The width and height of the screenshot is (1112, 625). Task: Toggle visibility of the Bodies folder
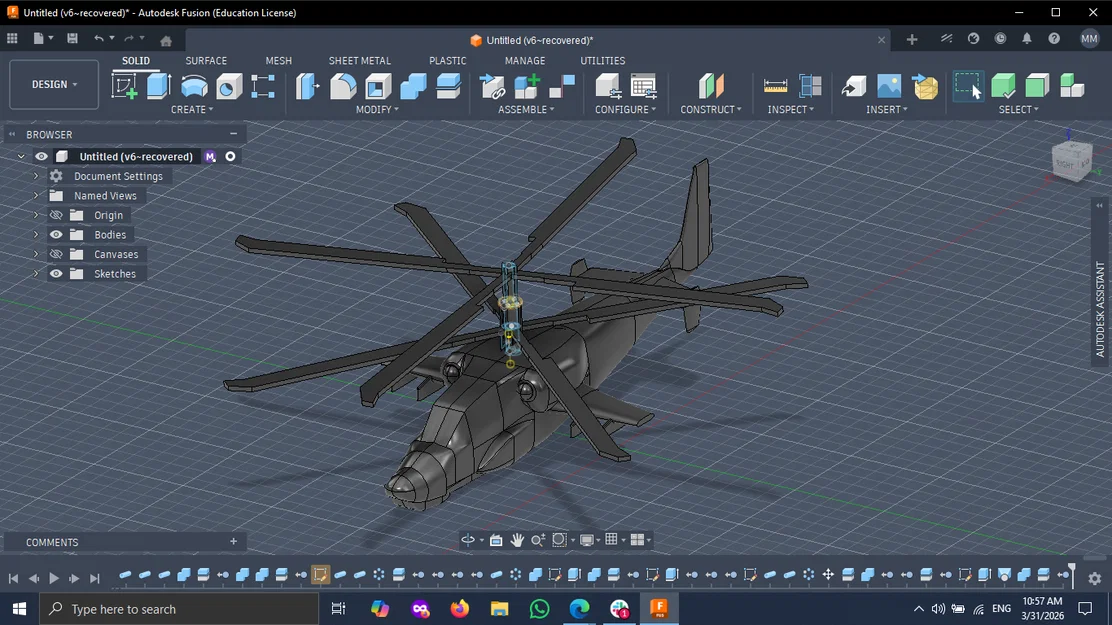56,234
